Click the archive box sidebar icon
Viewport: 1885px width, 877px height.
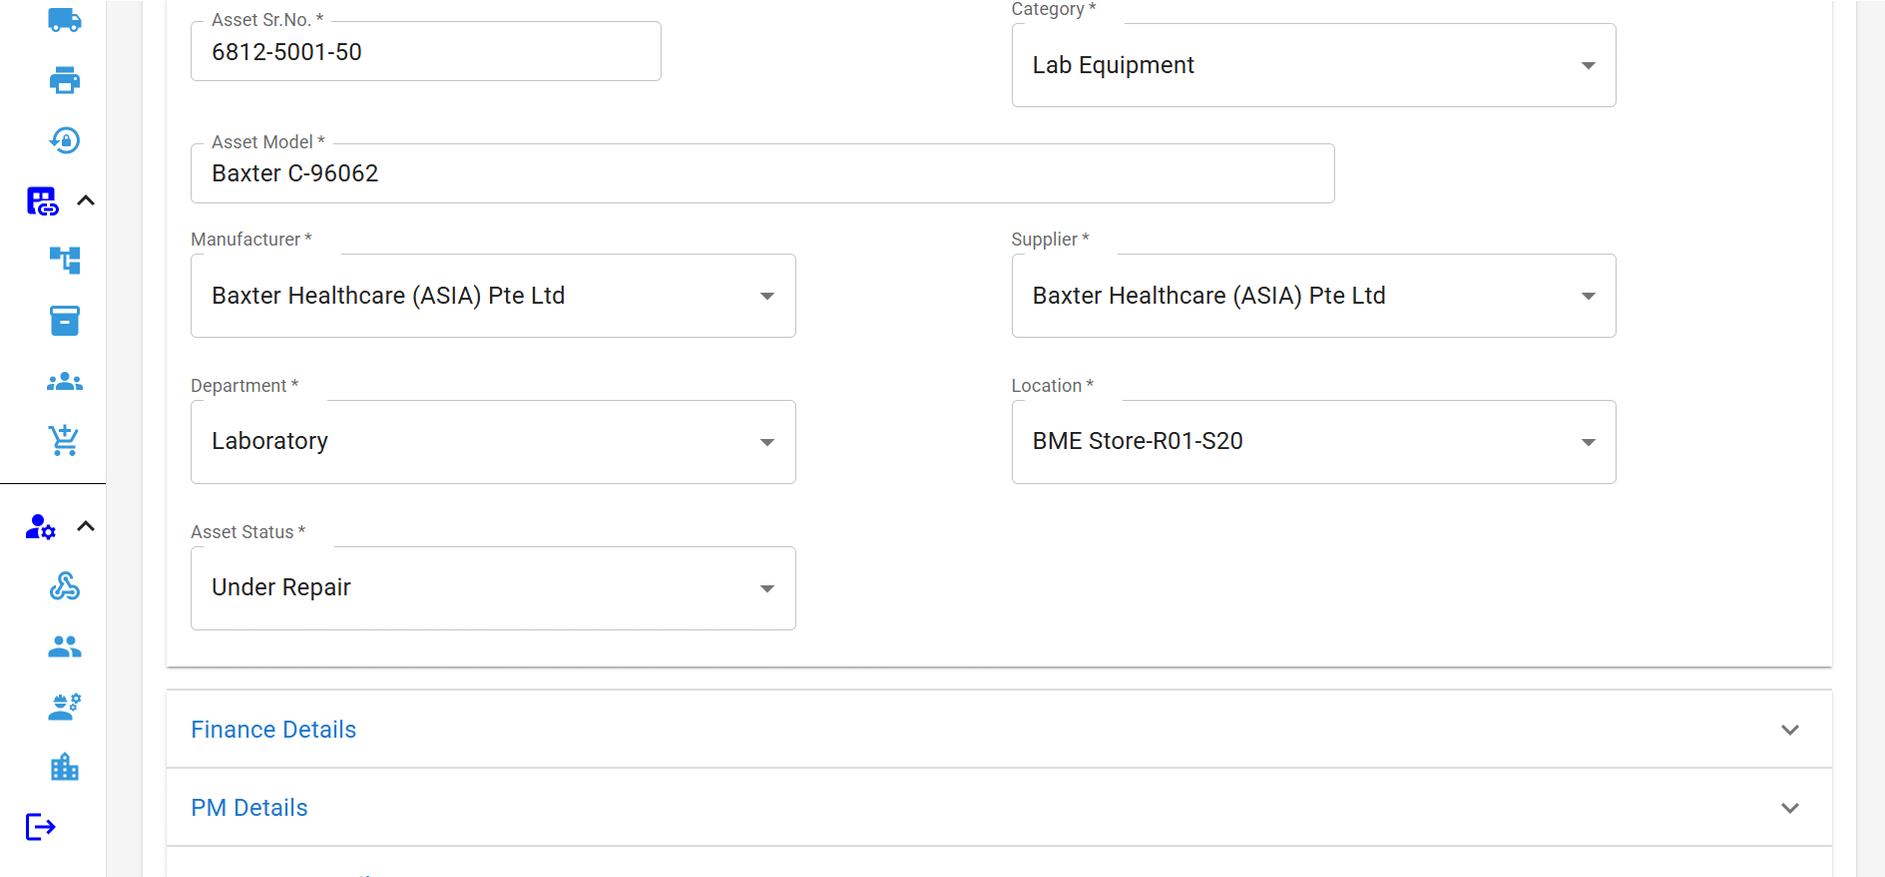tap(65, 321)
